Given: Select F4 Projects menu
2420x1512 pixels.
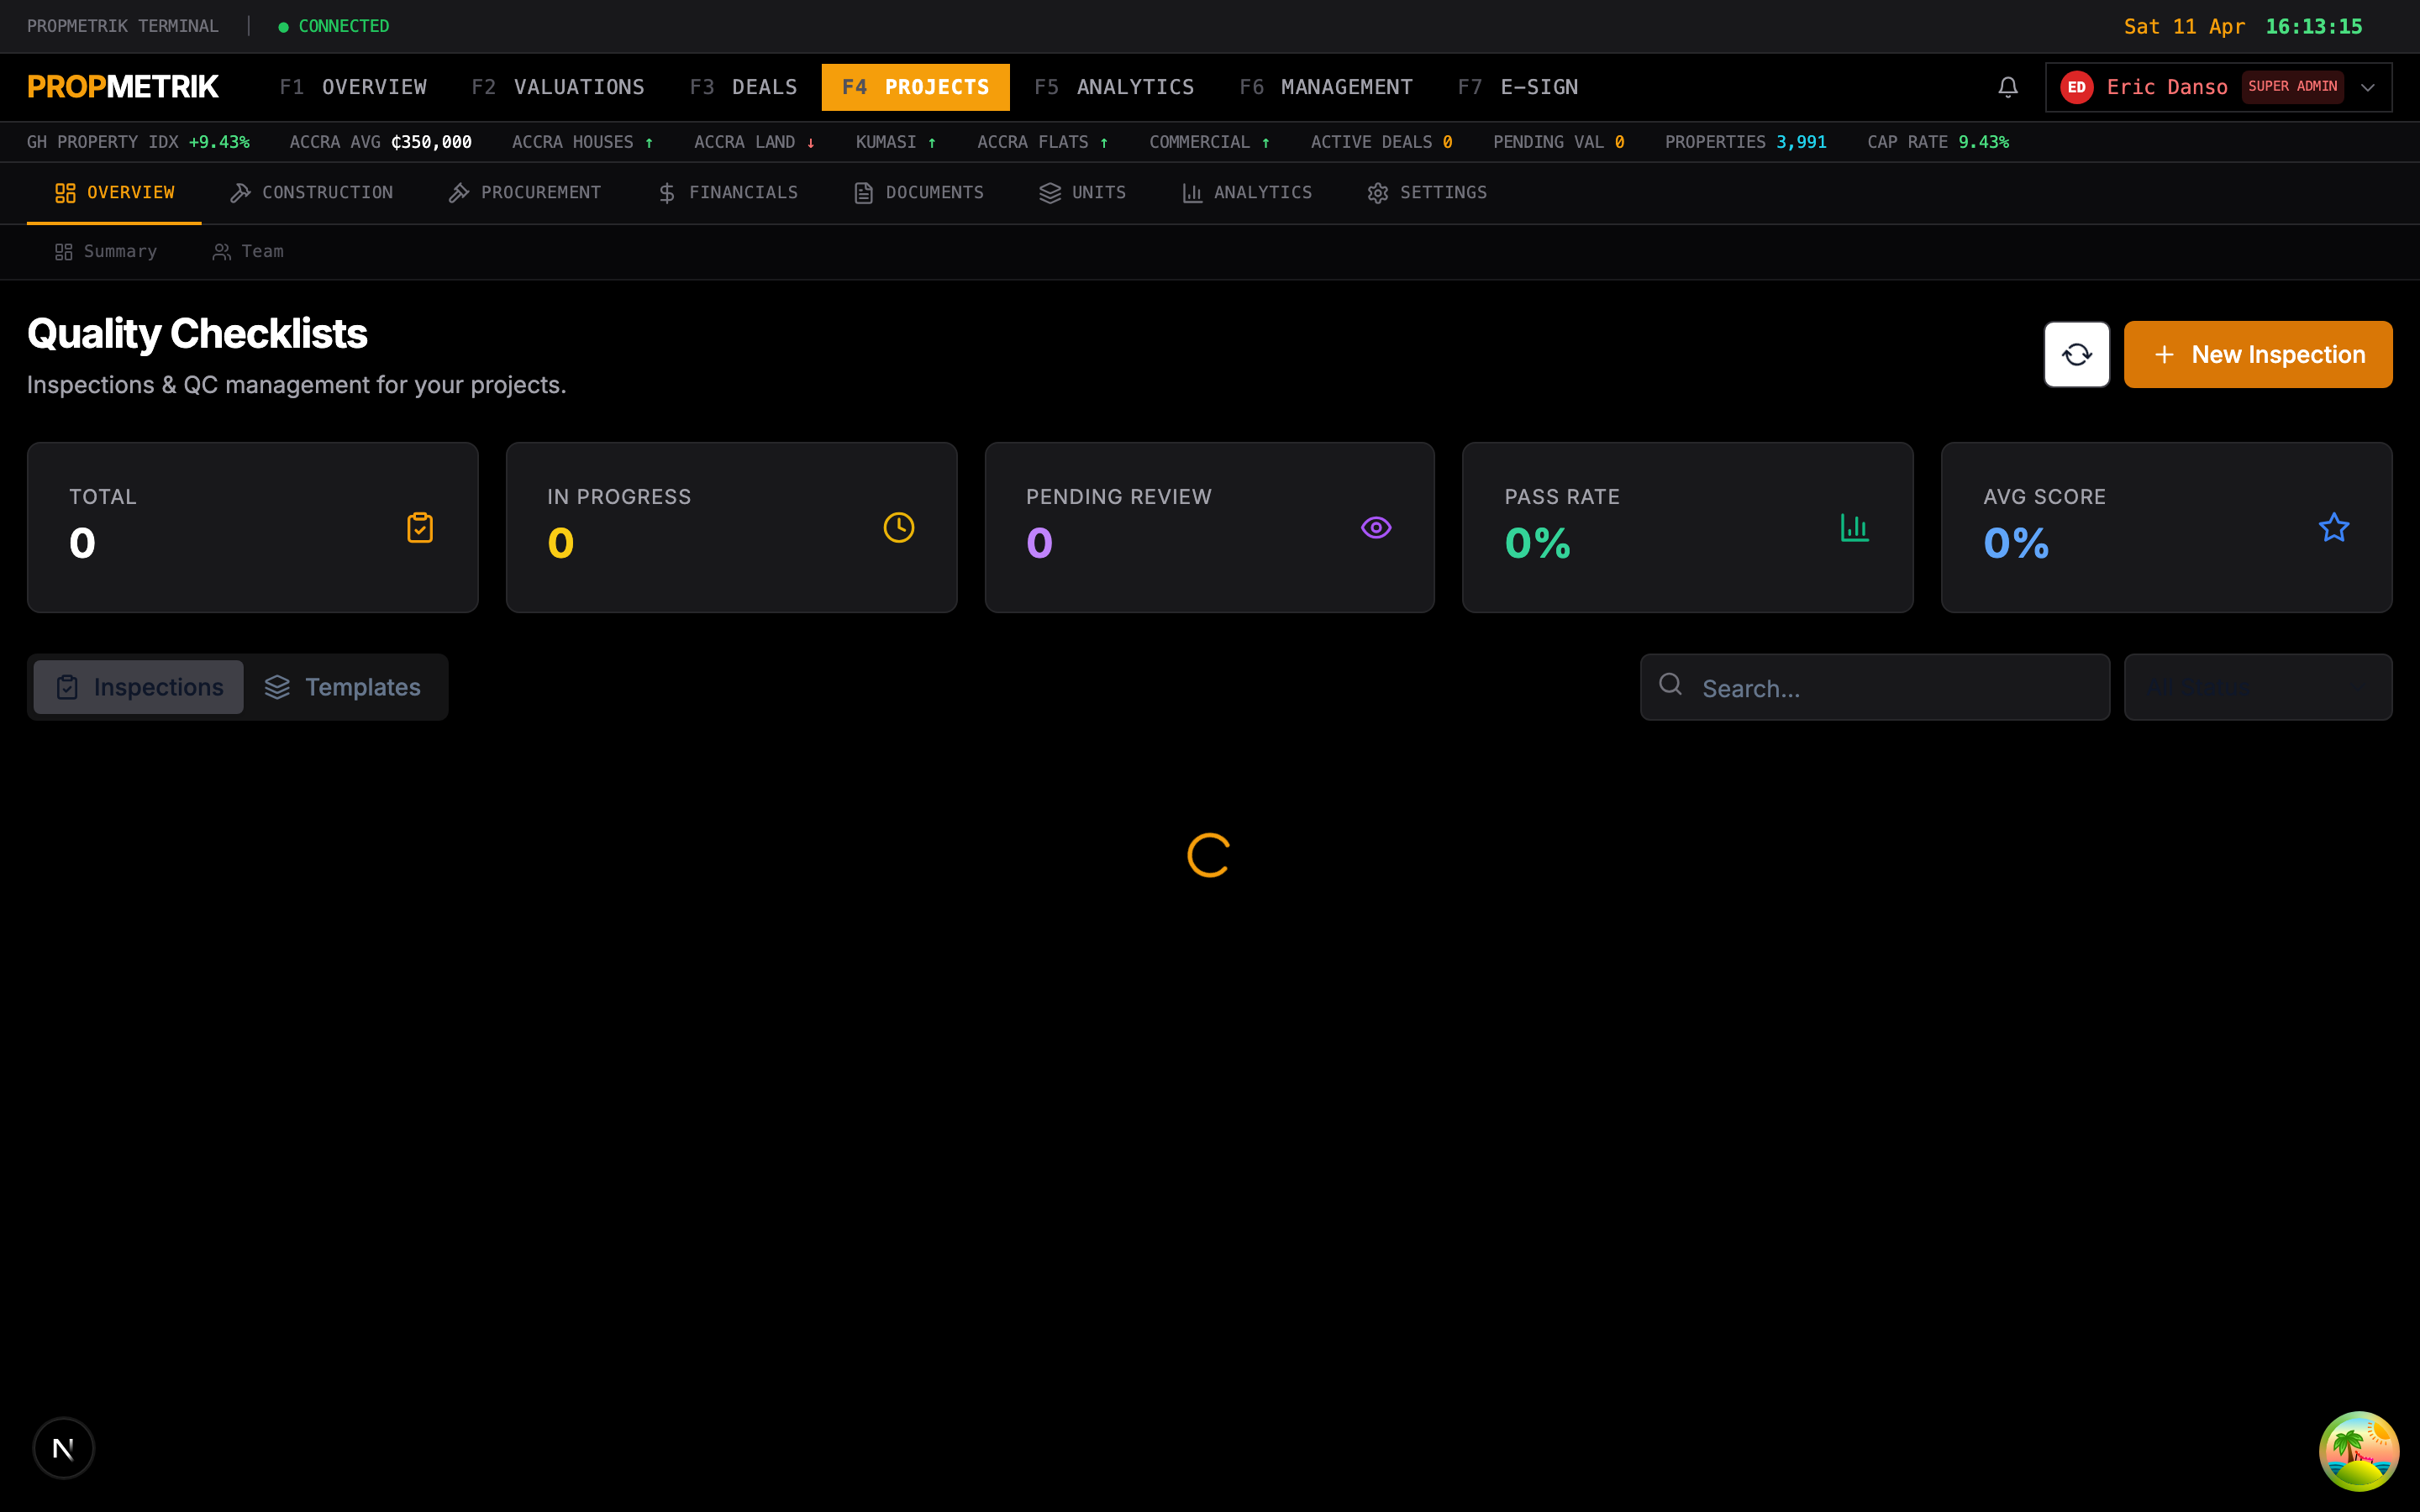Looking at the screenshot, I should [x=915, y=87].
